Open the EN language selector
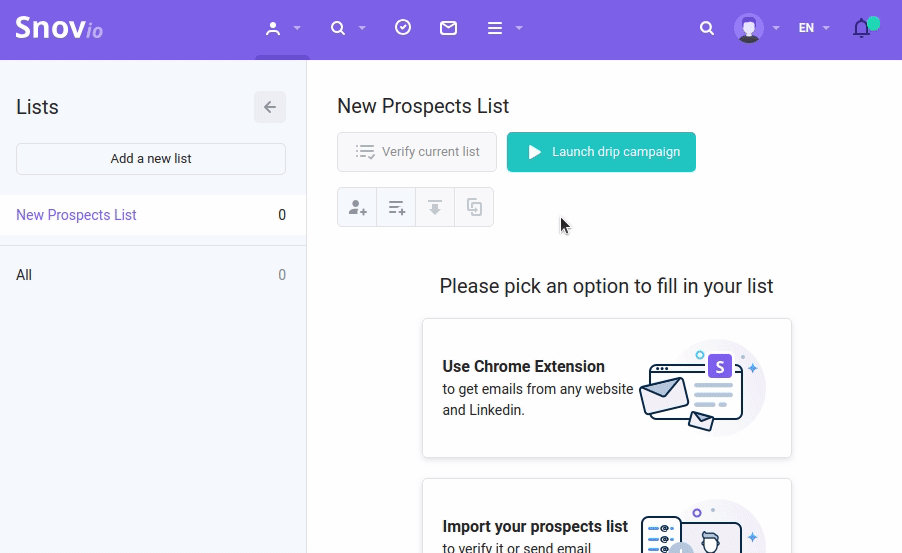Image resolution: width=902 pixels, height=553 pixels. pos(813,28)
